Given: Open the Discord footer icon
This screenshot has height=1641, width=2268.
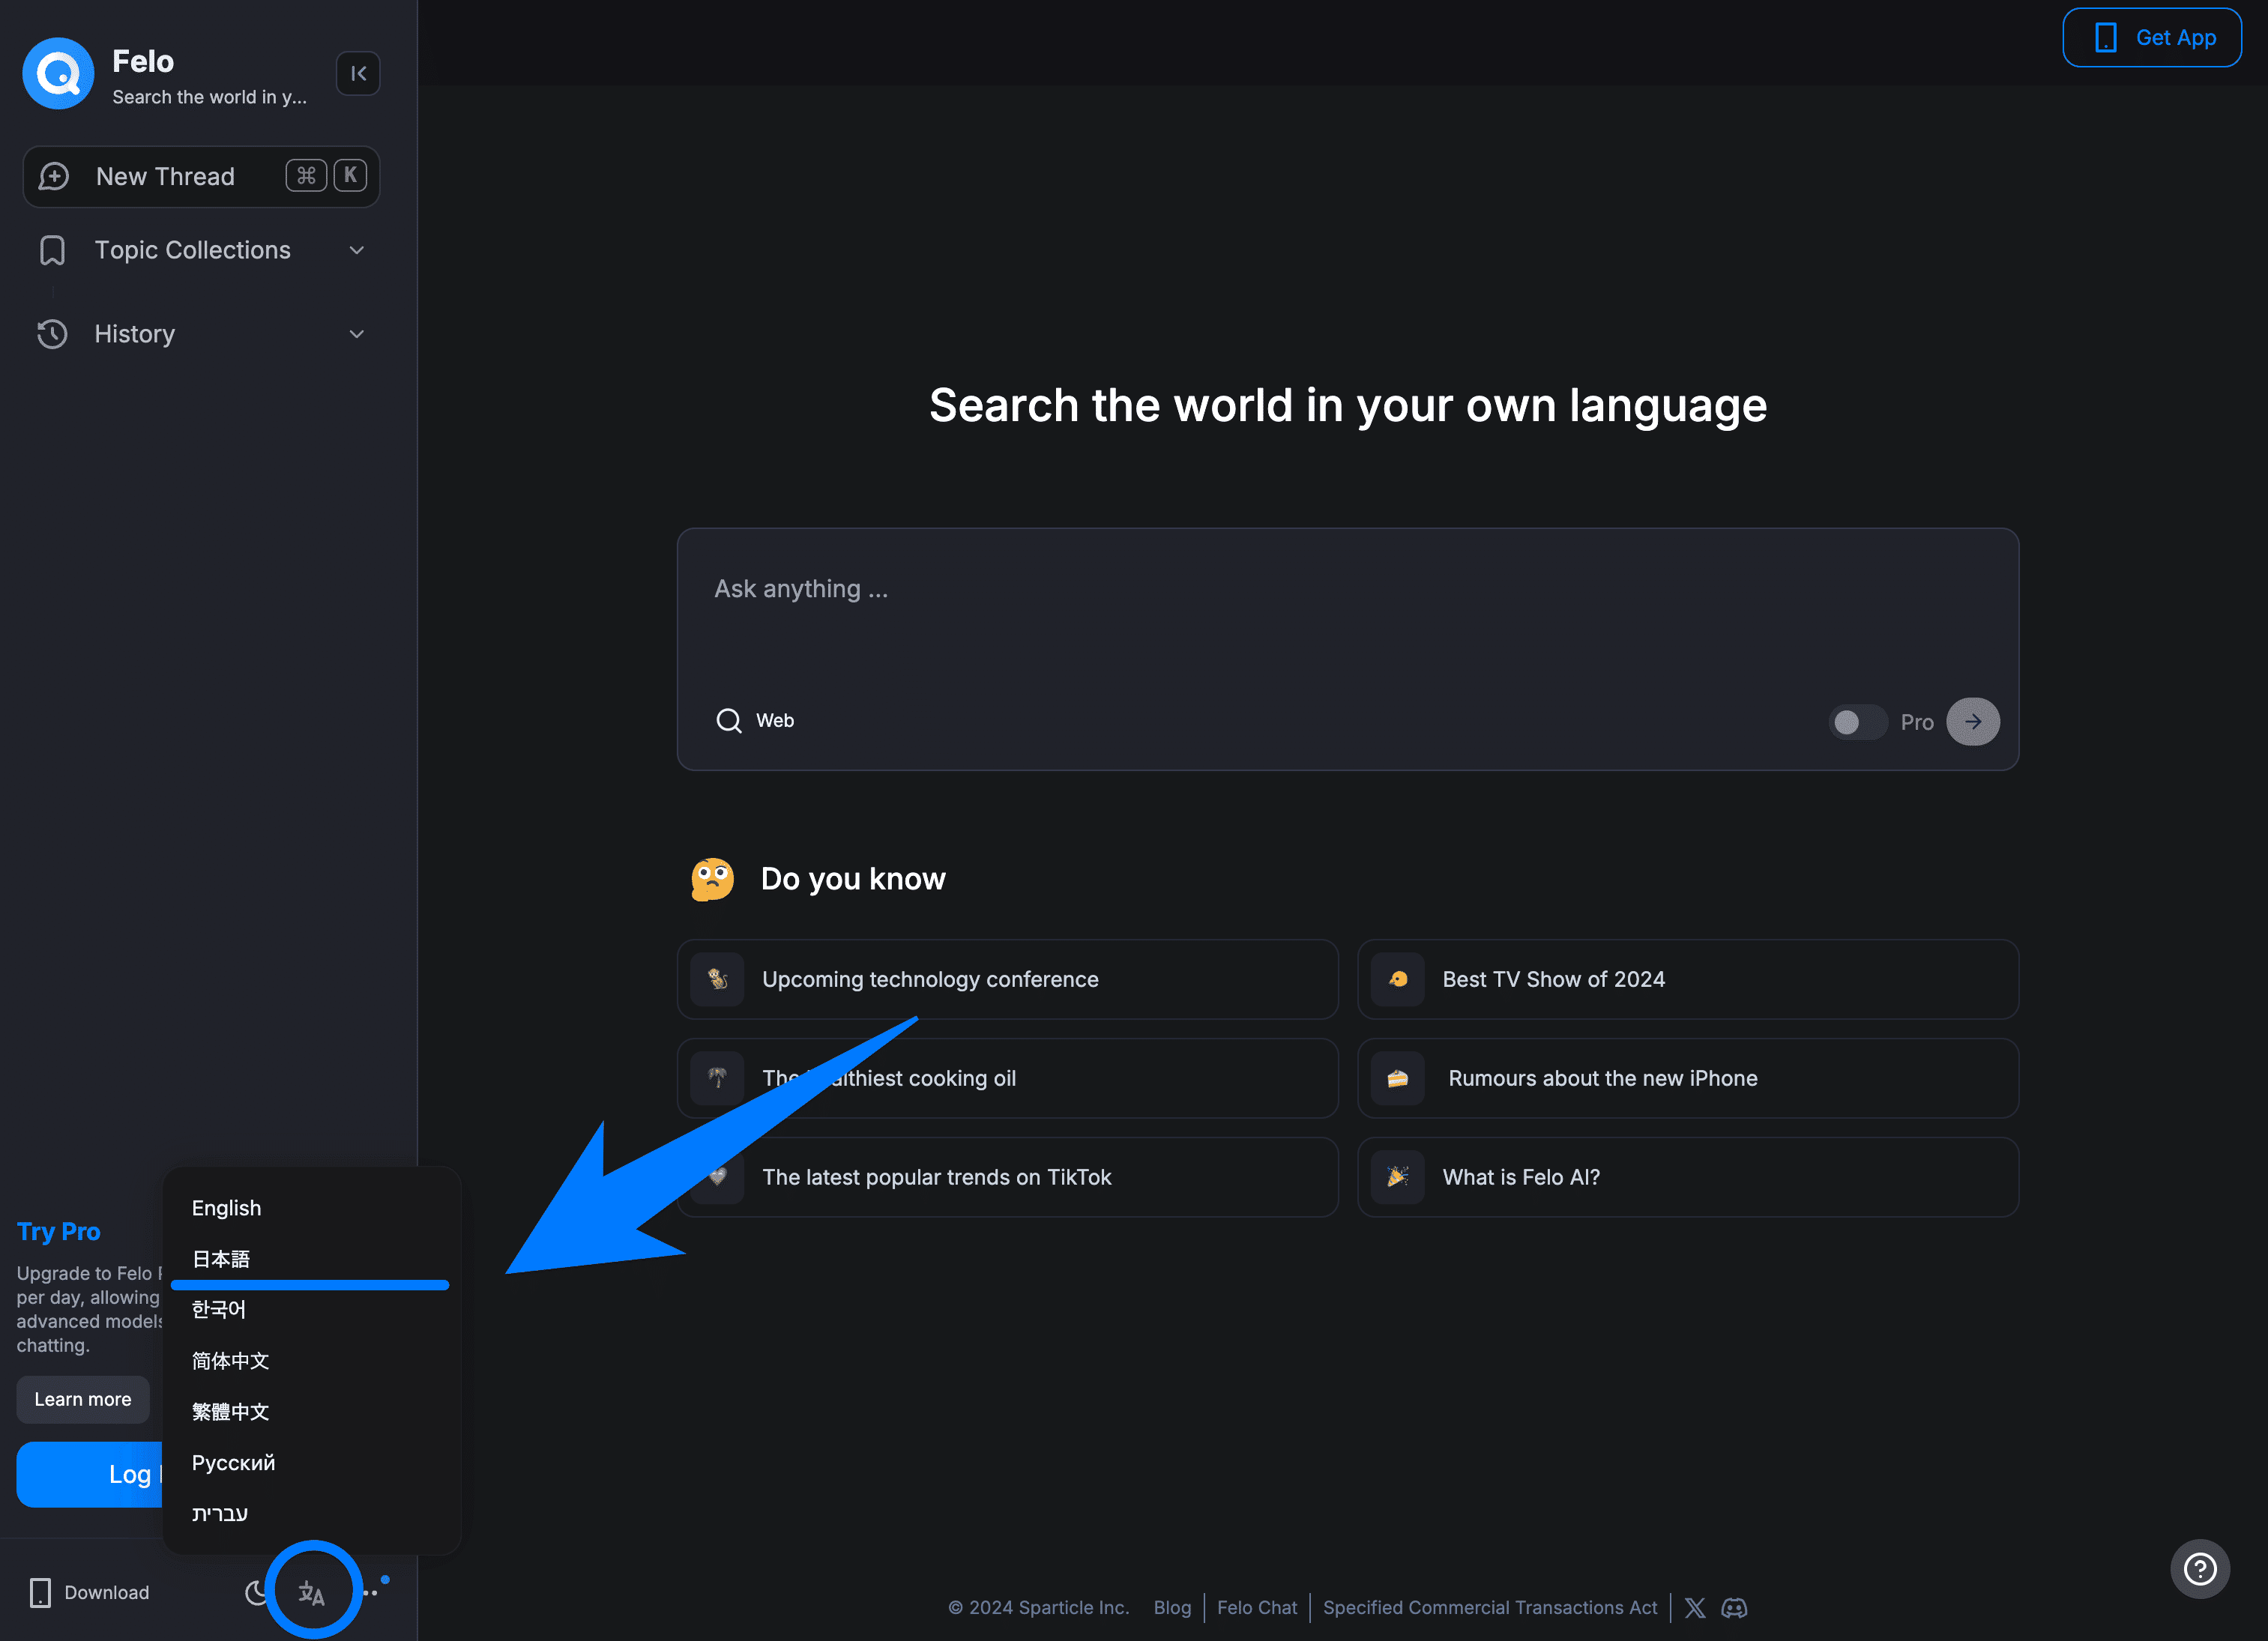Looking at the screenshot, I should pyautogui.click(x=1734, y=1608).
